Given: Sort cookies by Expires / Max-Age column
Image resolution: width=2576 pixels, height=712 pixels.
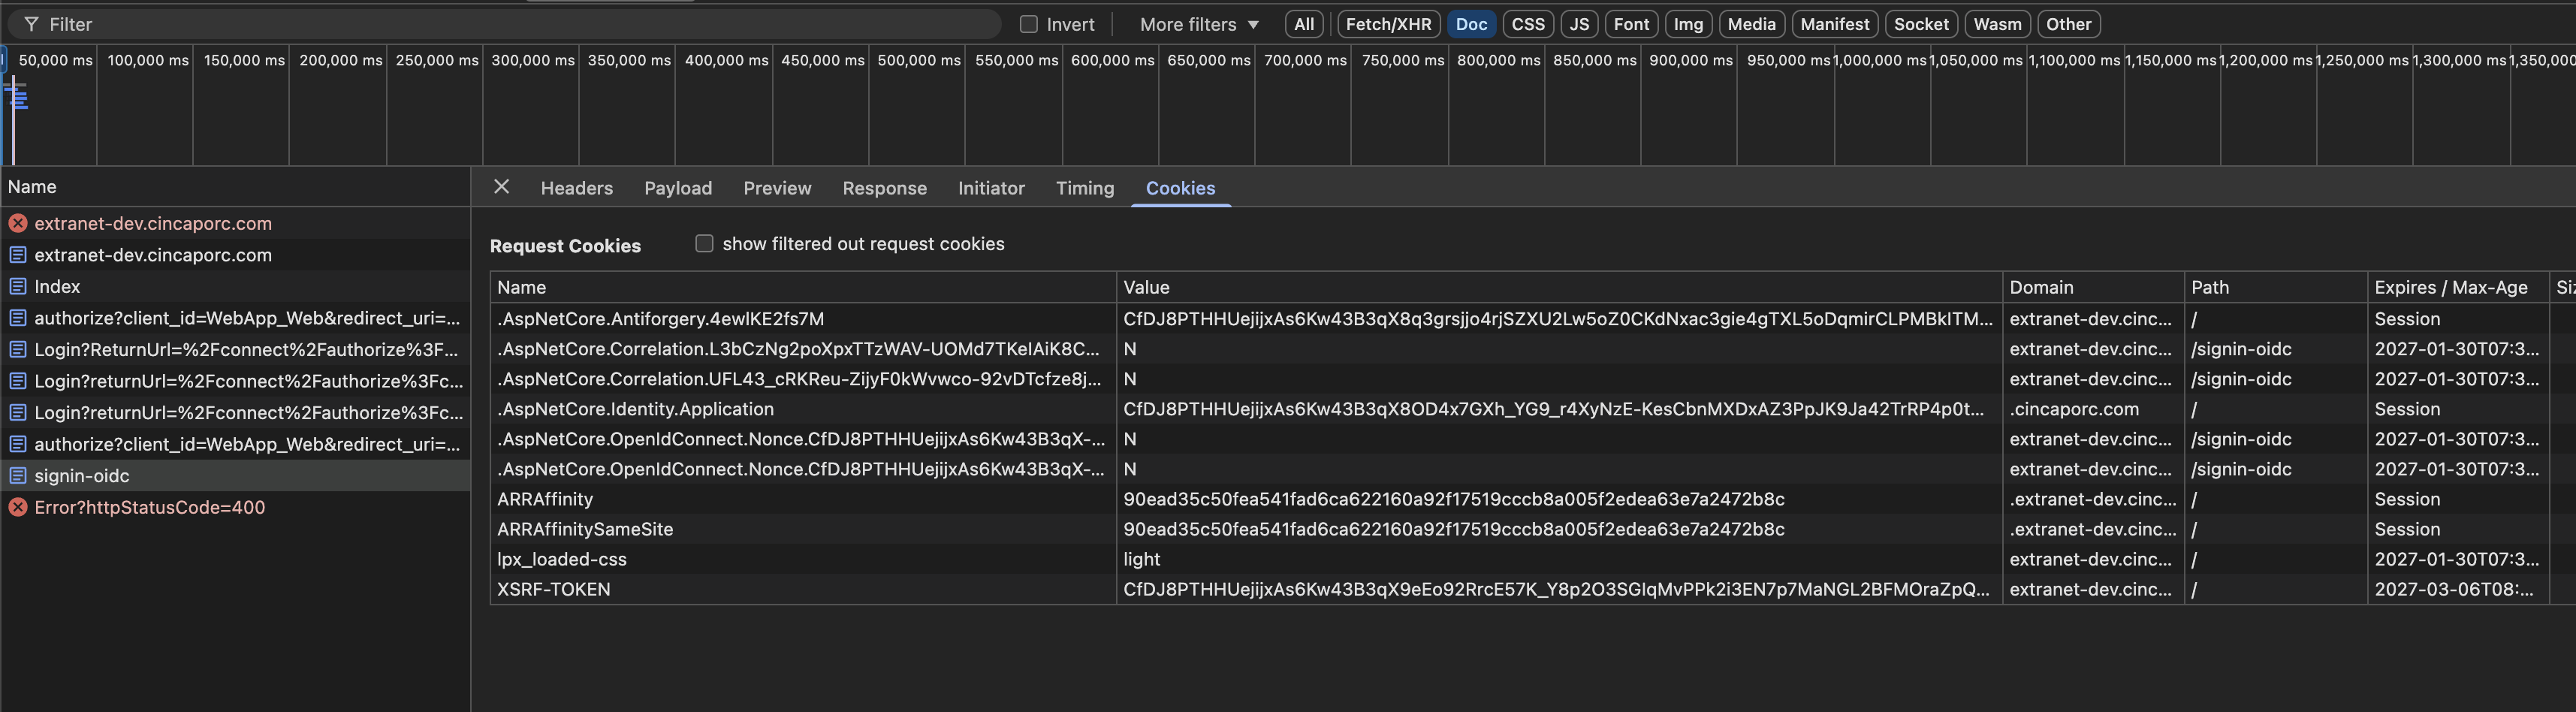Looking at the screenshot, I should click(x=2450, y=287).
